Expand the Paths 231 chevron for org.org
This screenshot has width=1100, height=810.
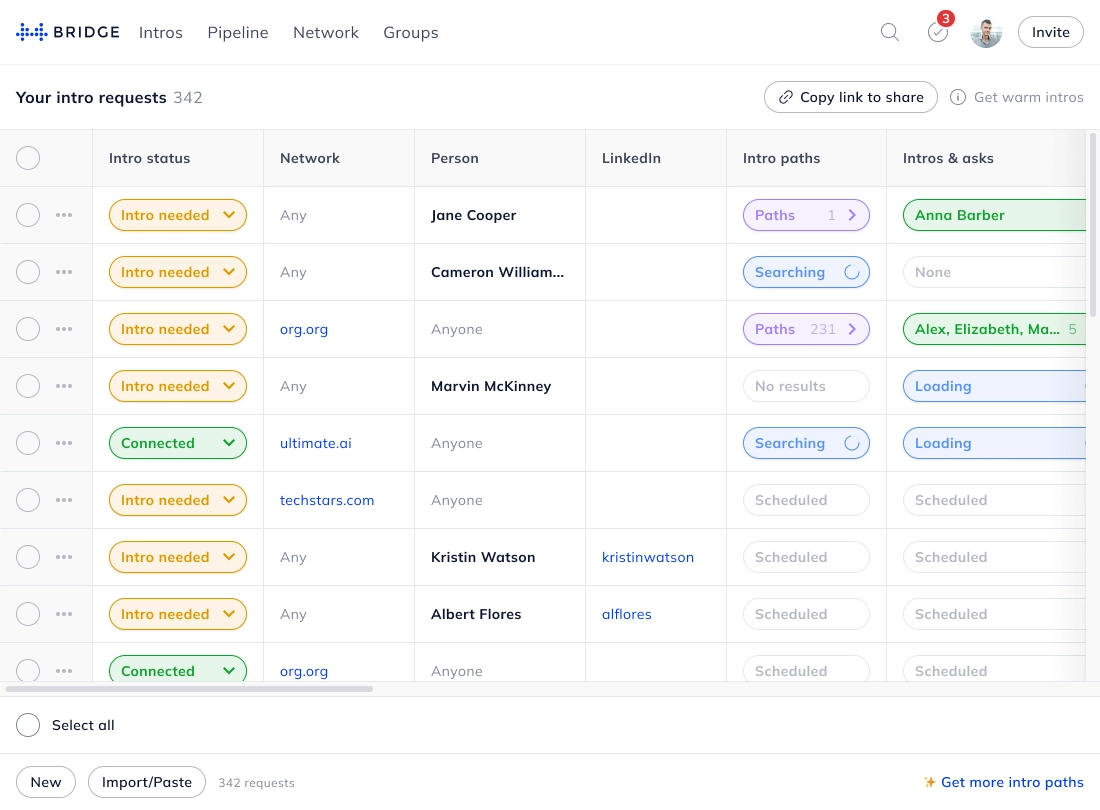click(x=852, y=329)
